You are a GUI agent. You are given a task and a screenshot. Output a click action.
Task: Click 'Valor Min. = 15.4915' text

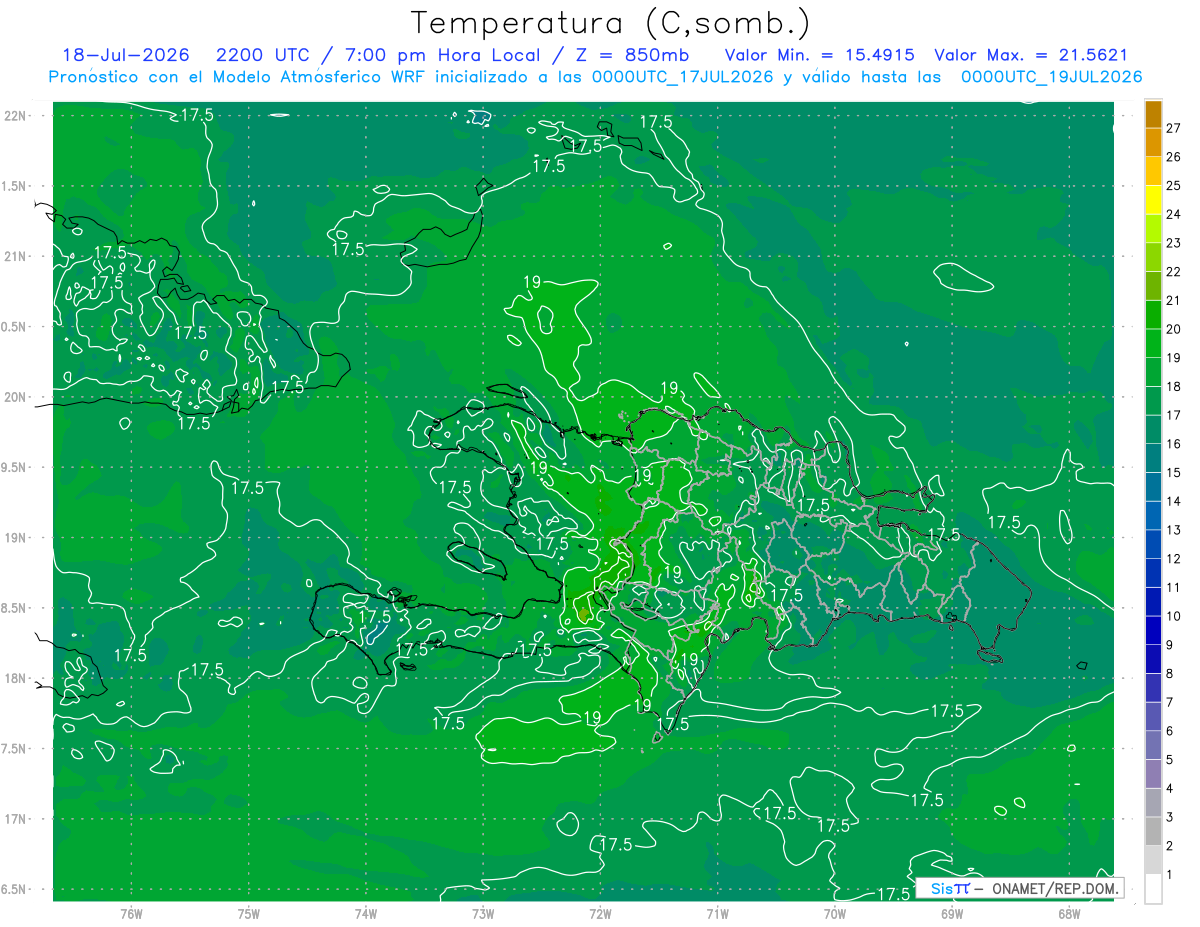(x=819, y=55)
